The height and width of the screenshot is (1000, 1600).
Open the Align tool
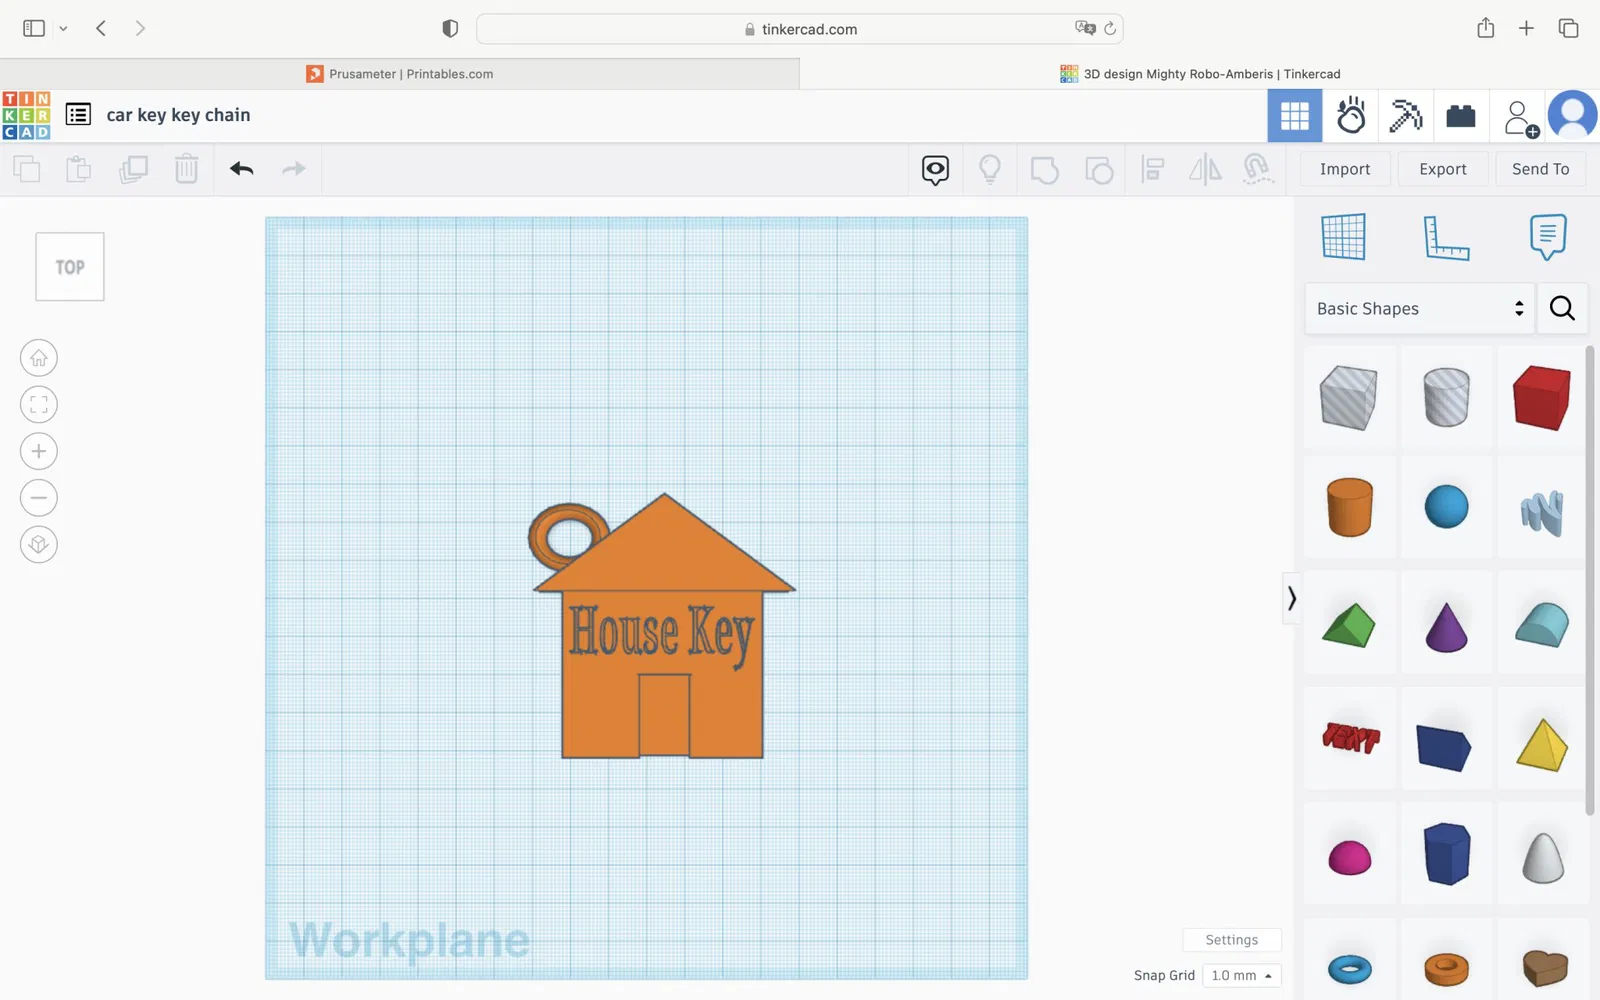(1152, 169)
